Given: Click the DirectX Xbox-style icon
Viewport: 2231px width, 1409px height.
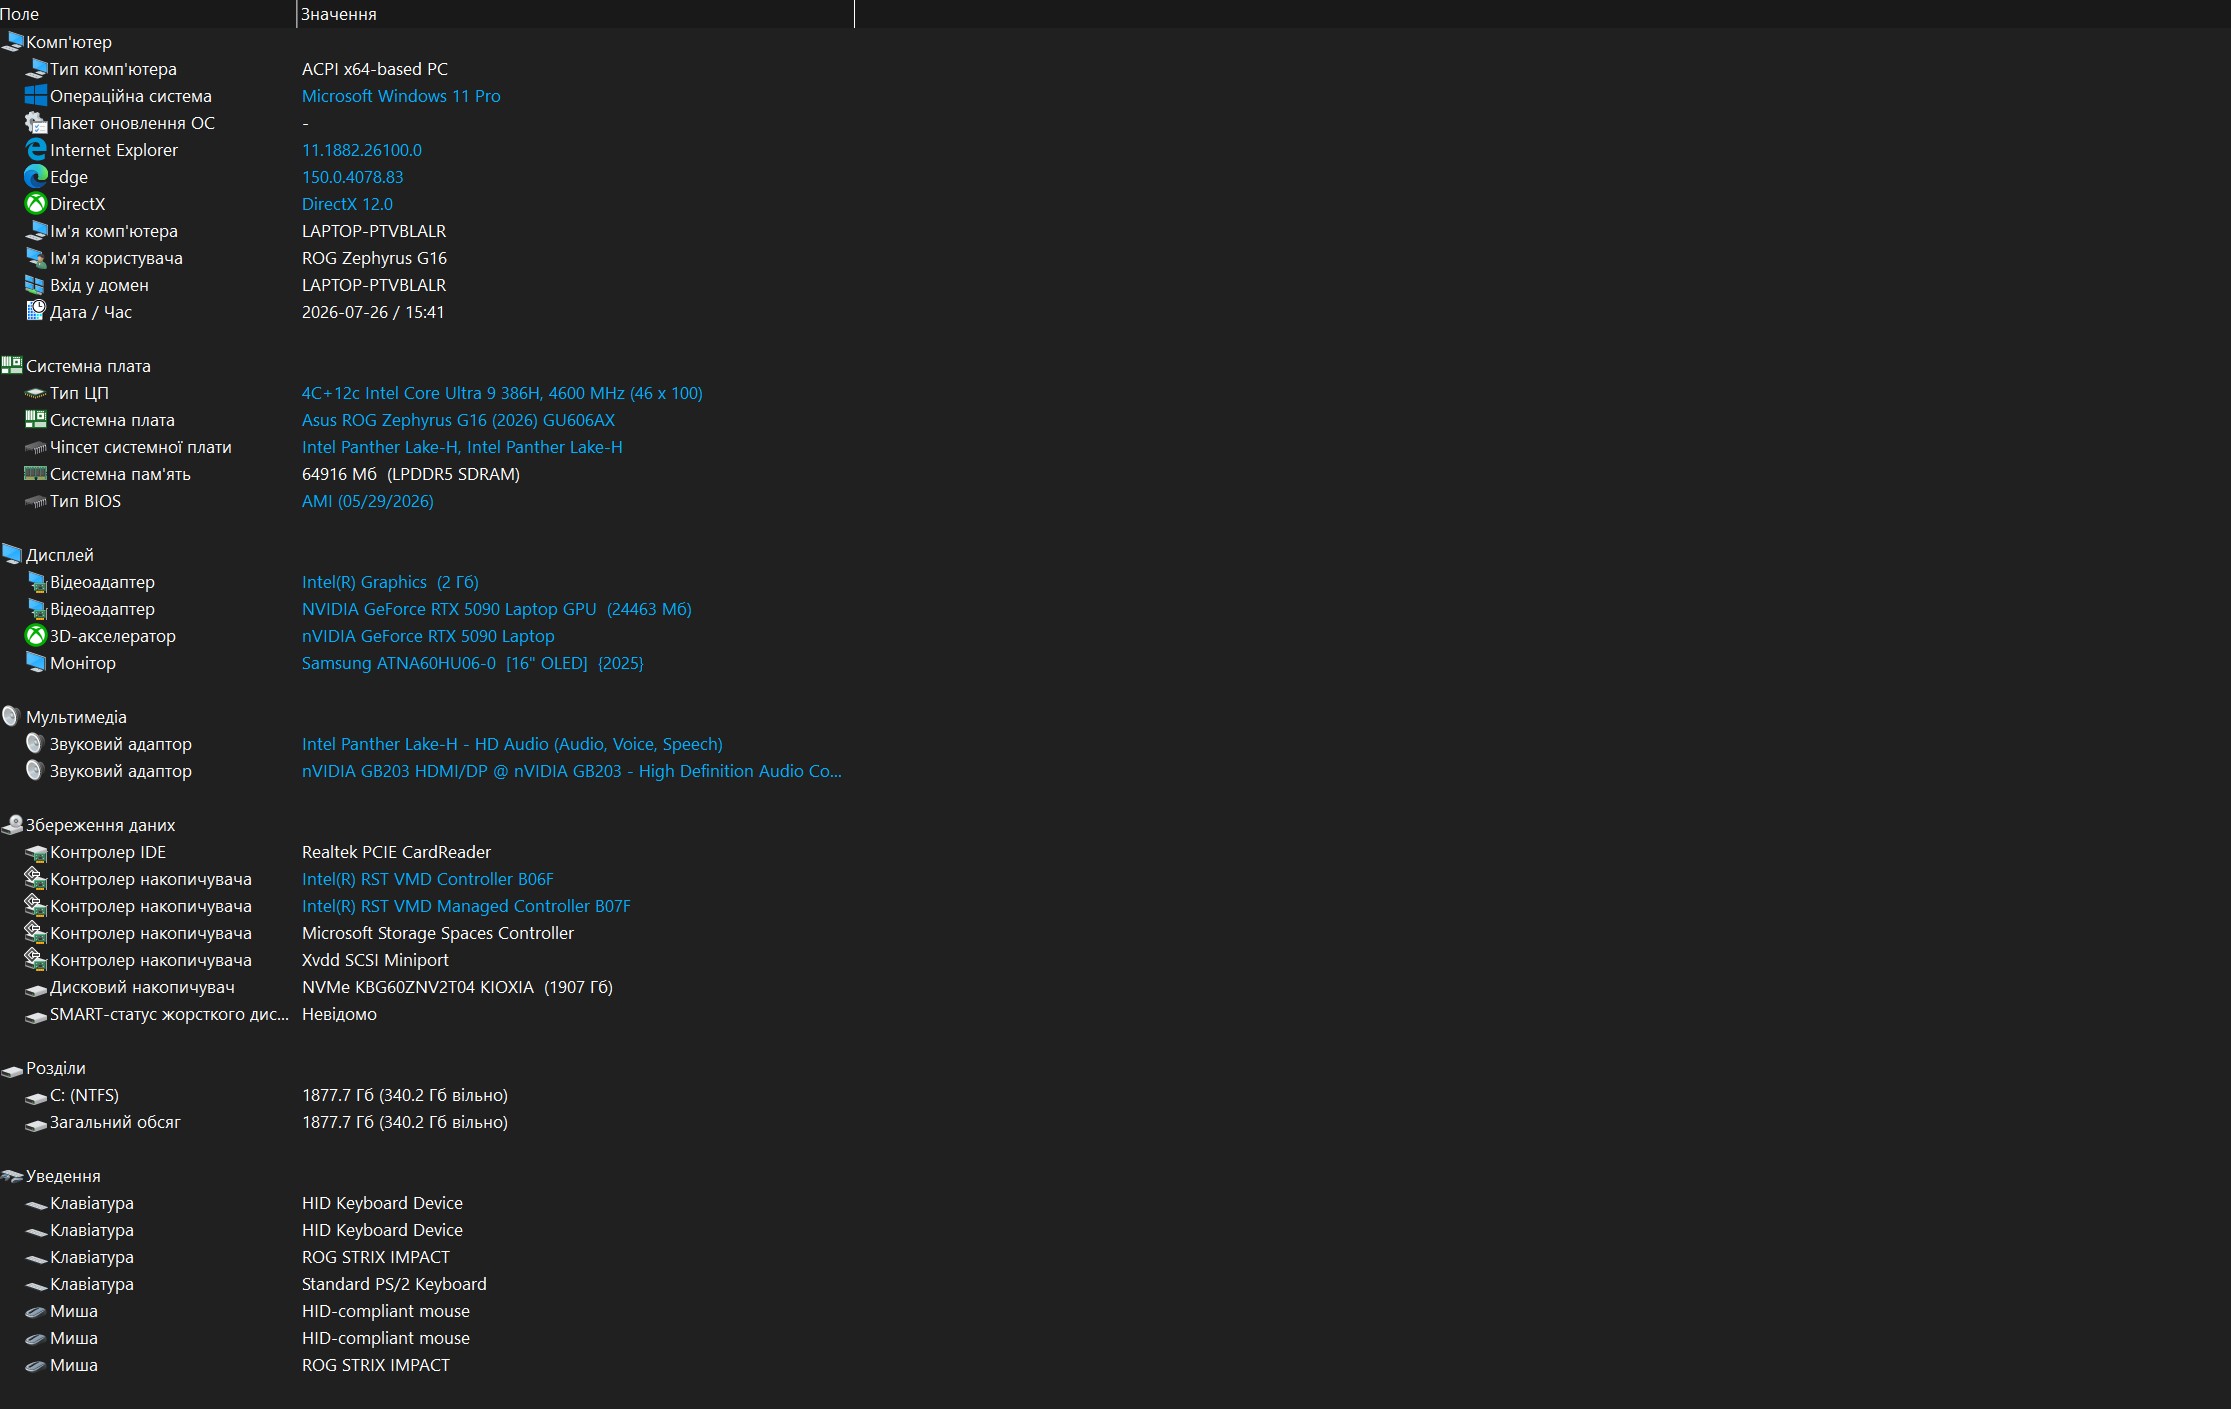Looking at the screenshot, I should (35, 204).
